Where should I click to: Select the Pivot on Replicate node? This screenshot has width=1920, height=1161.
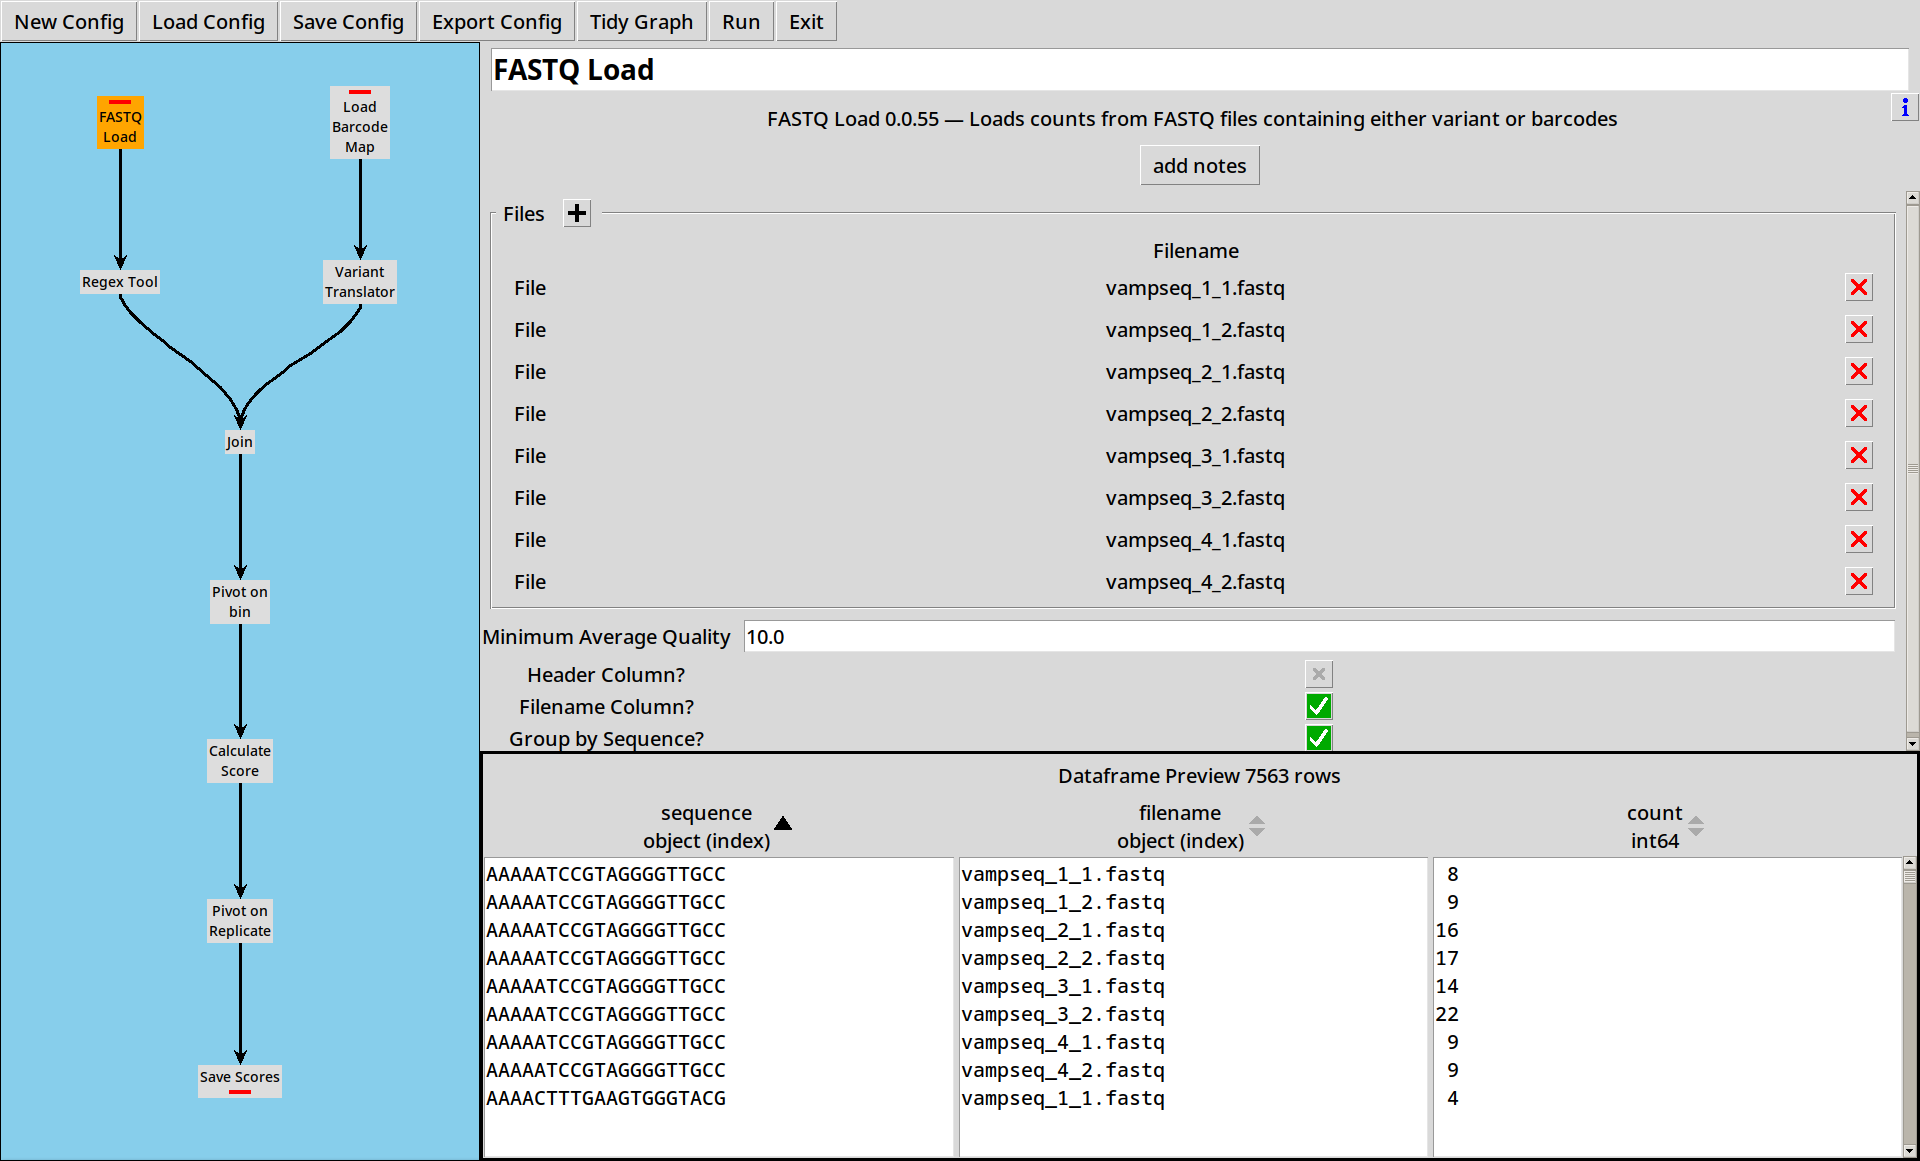click(x=240, y=921)
